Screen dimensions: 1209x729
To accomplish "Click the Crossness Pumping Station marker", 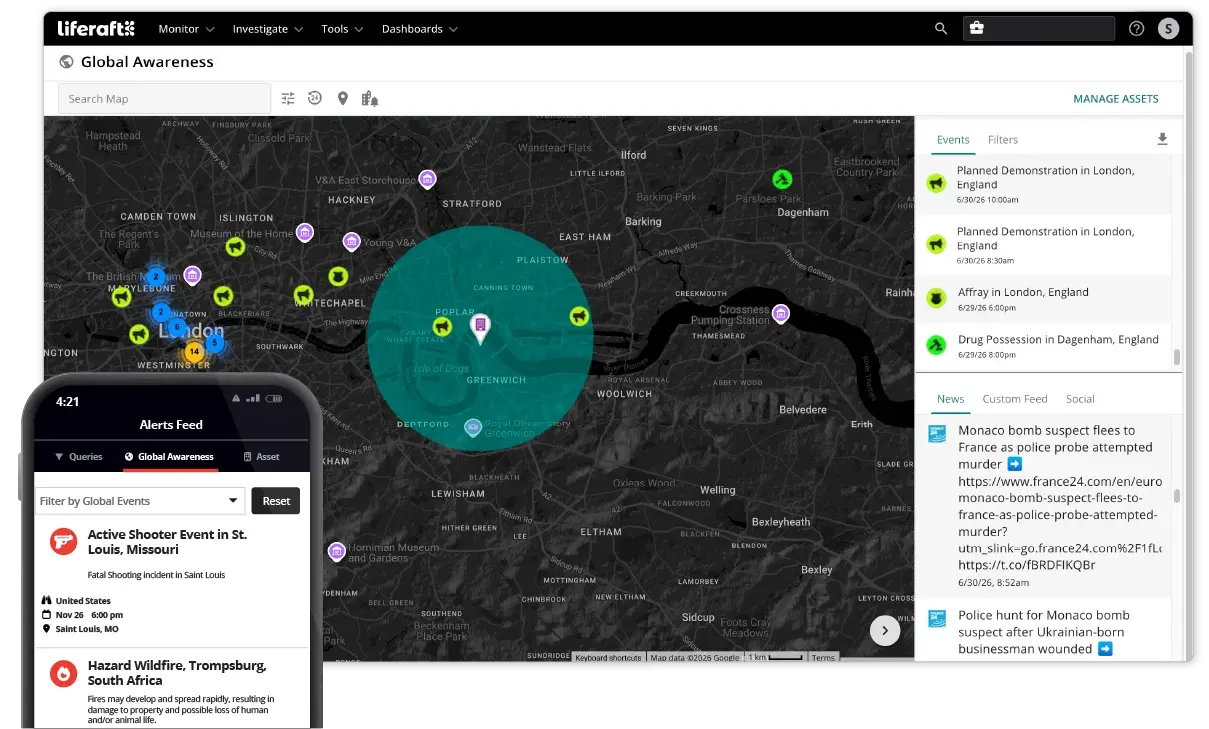I will point(781,314).
